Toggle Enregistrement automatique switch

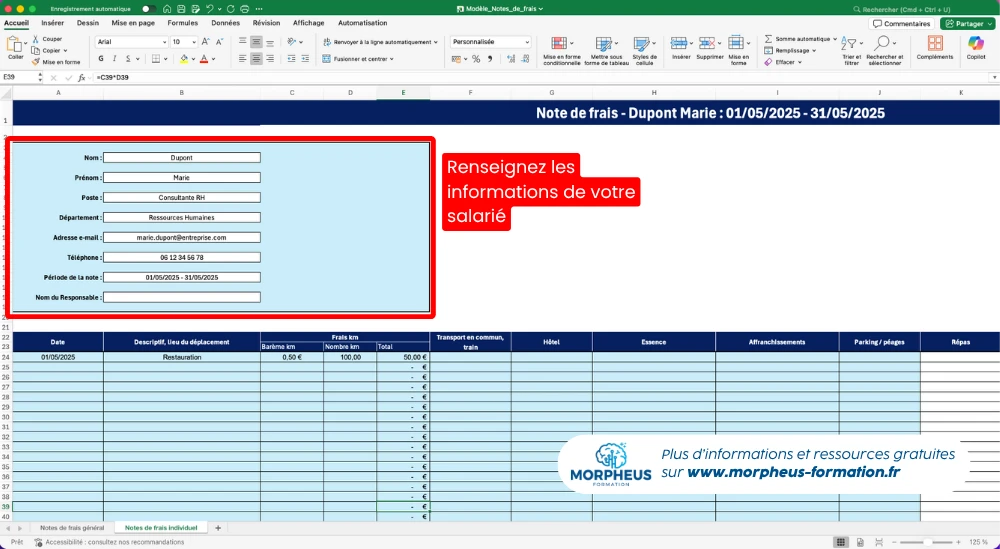(x=148, y=9)
